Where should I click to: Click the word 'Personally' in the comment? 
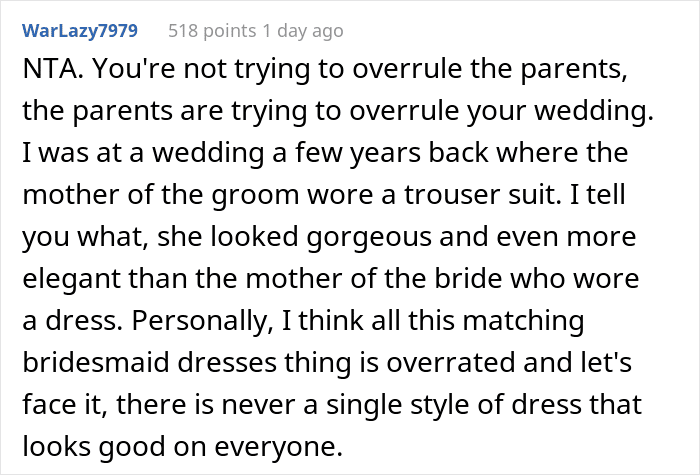(202, 321)
